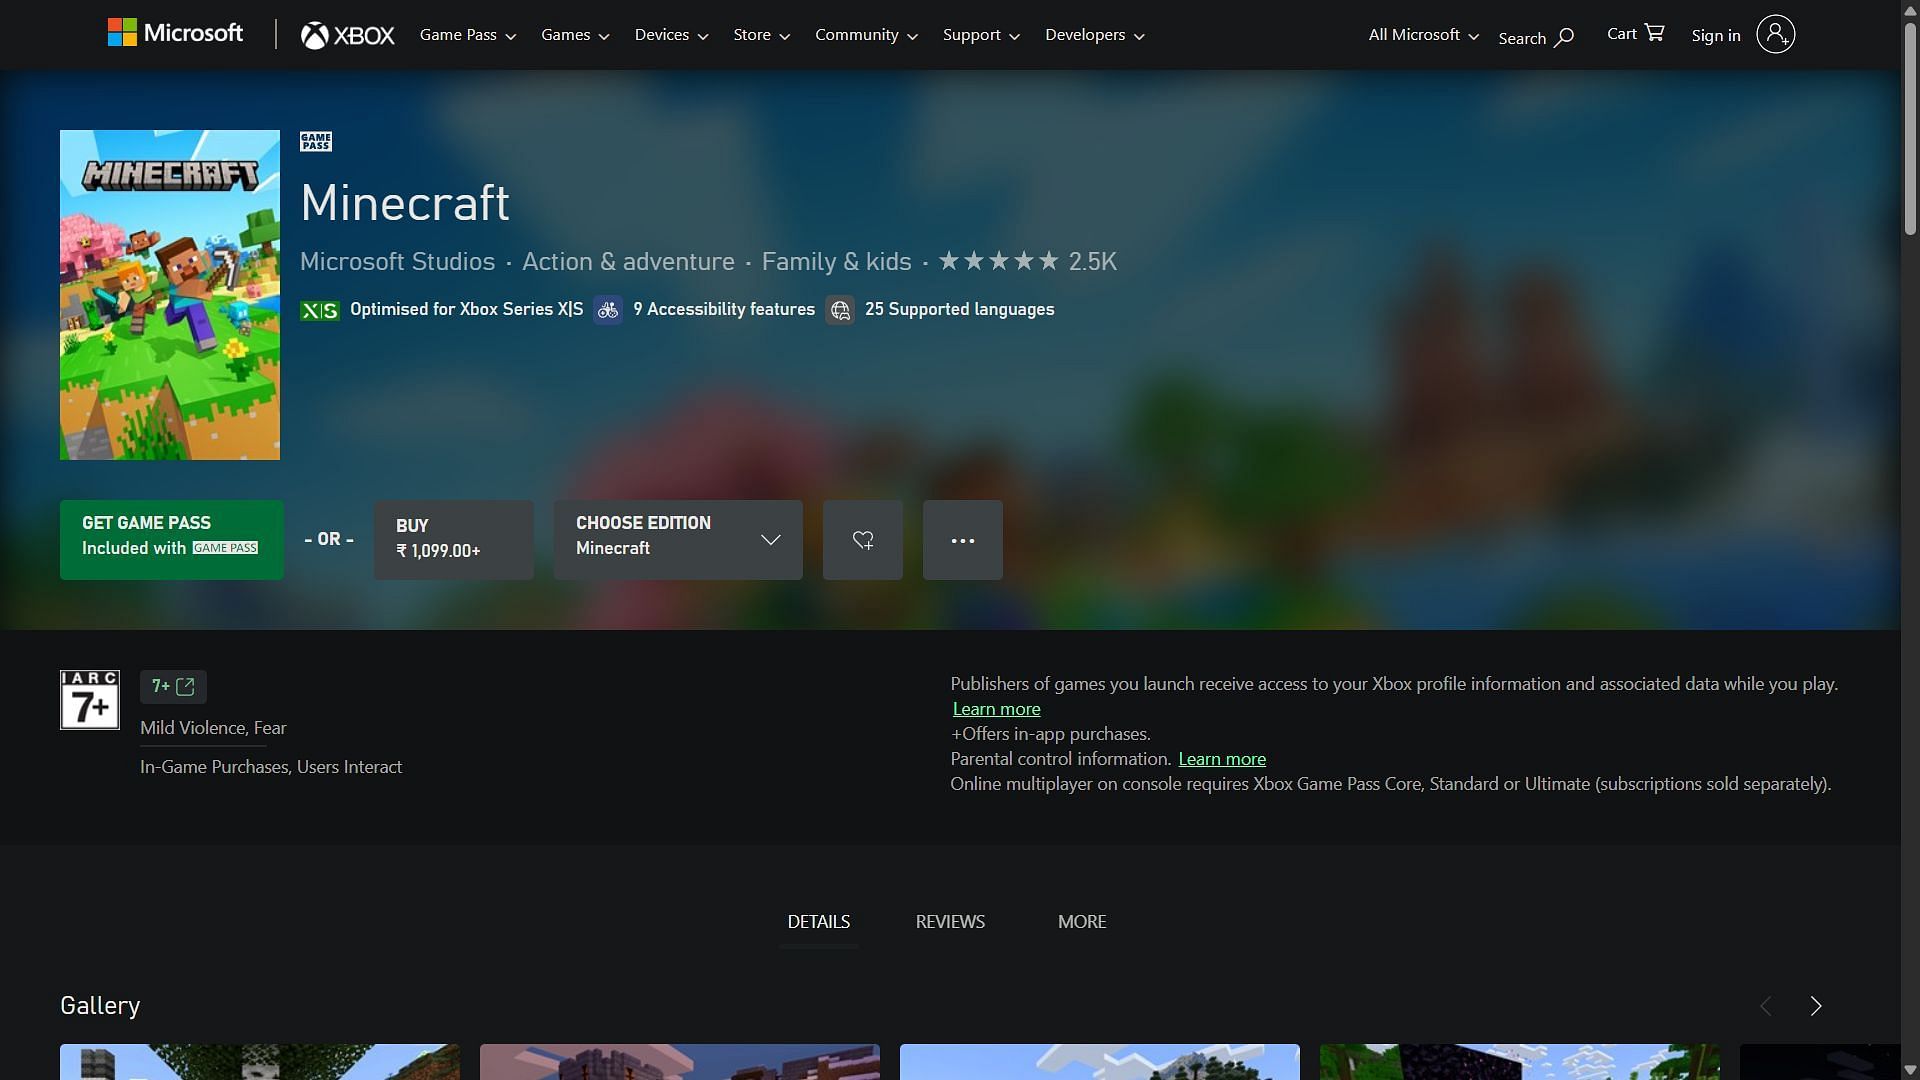Add Minecraft to wishlist heart icon
Viewport: 1920px width, 1080px height.
click(x=862, y=540)
